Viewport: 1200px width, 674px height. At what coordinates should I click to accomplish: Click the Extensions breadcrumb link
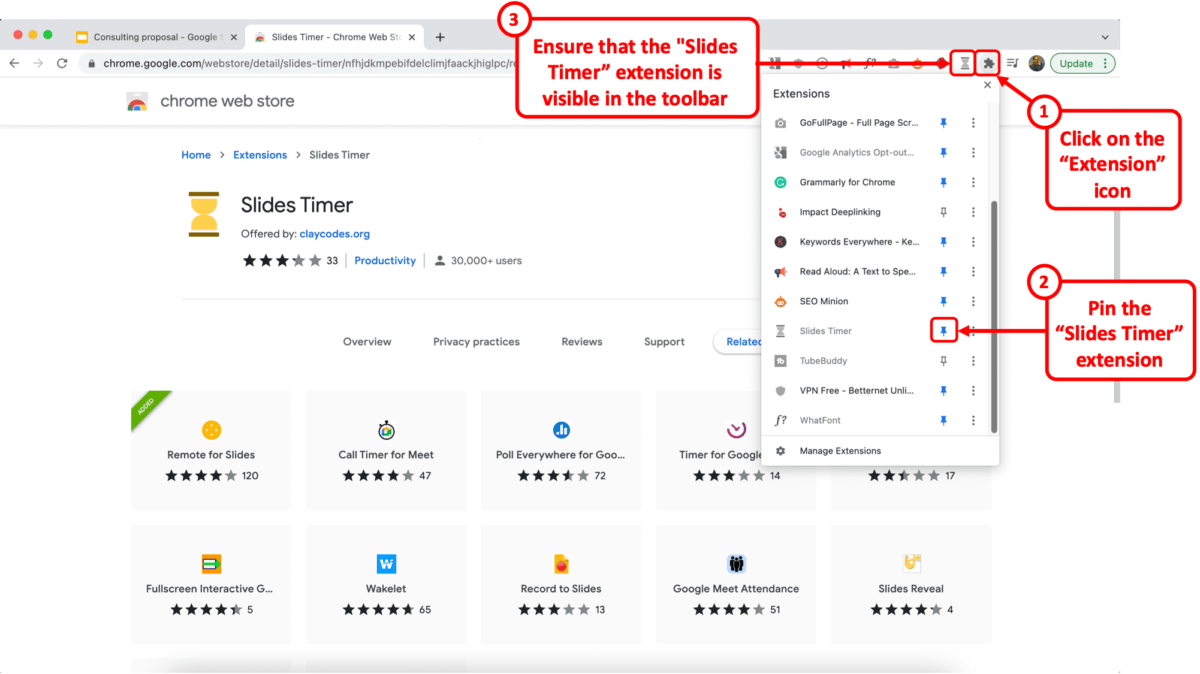pos(259,154)
